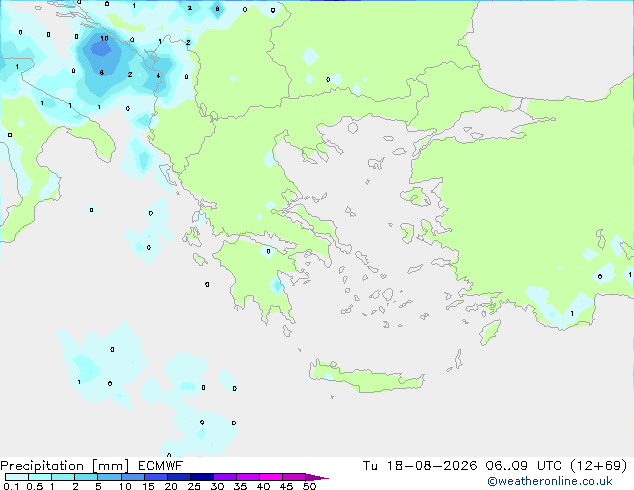Select the 20–25 mm legend swatch

pyautogui.click(x=178, y=477)
